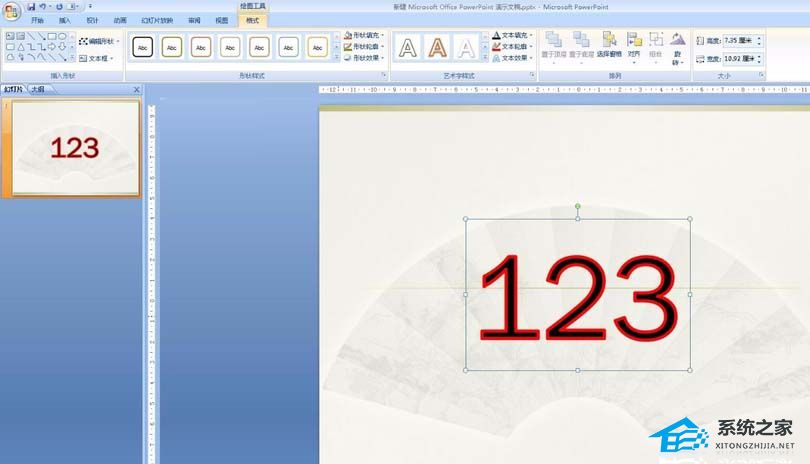Apply the sixth Abc shape style
The image size is (810, 464).
288,48
